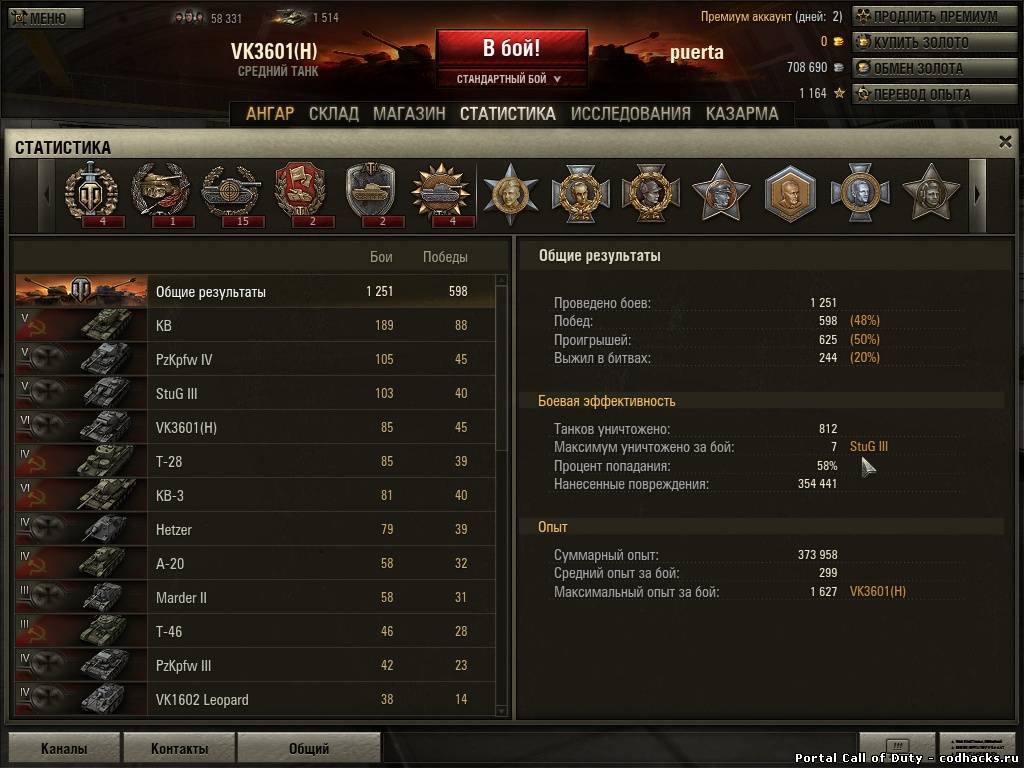Click the red flag invader badge
1024x768 pixels.
[x=300, y=192]
